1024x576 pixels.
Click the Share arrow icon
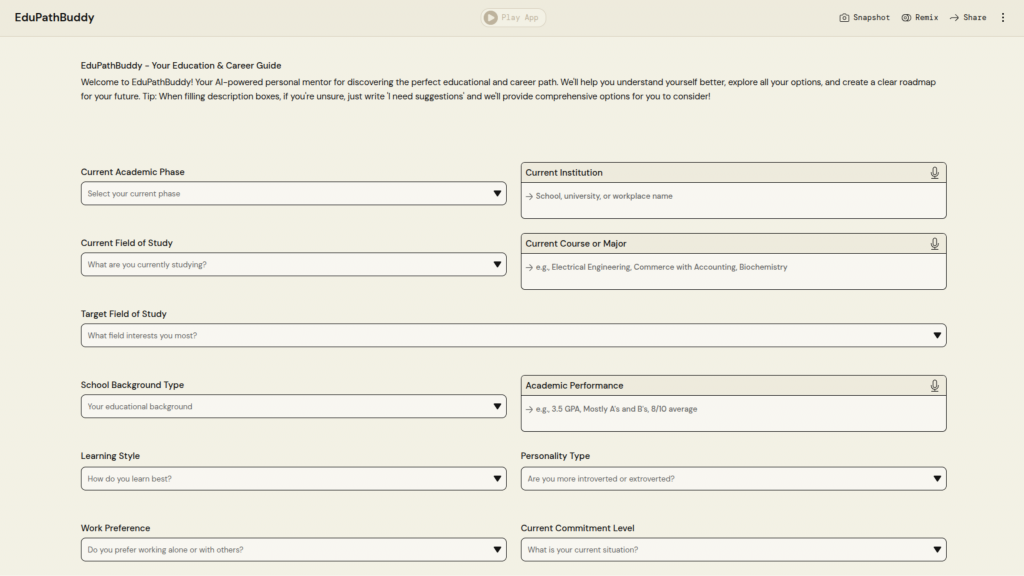[x=954, y=18]
